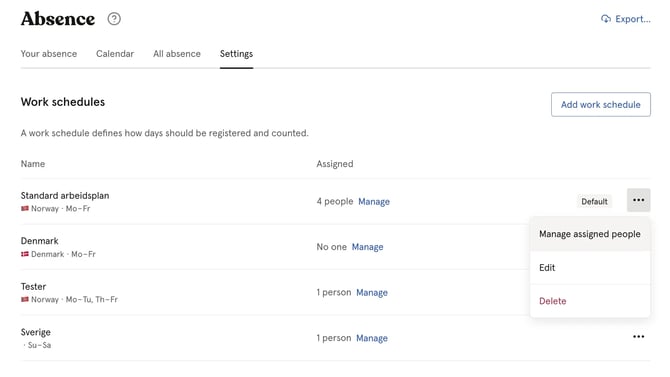The width and height of the screenshot is (670, 377).
Task: Click the Standard arbeidsplan schedule name
Action: 65,196
